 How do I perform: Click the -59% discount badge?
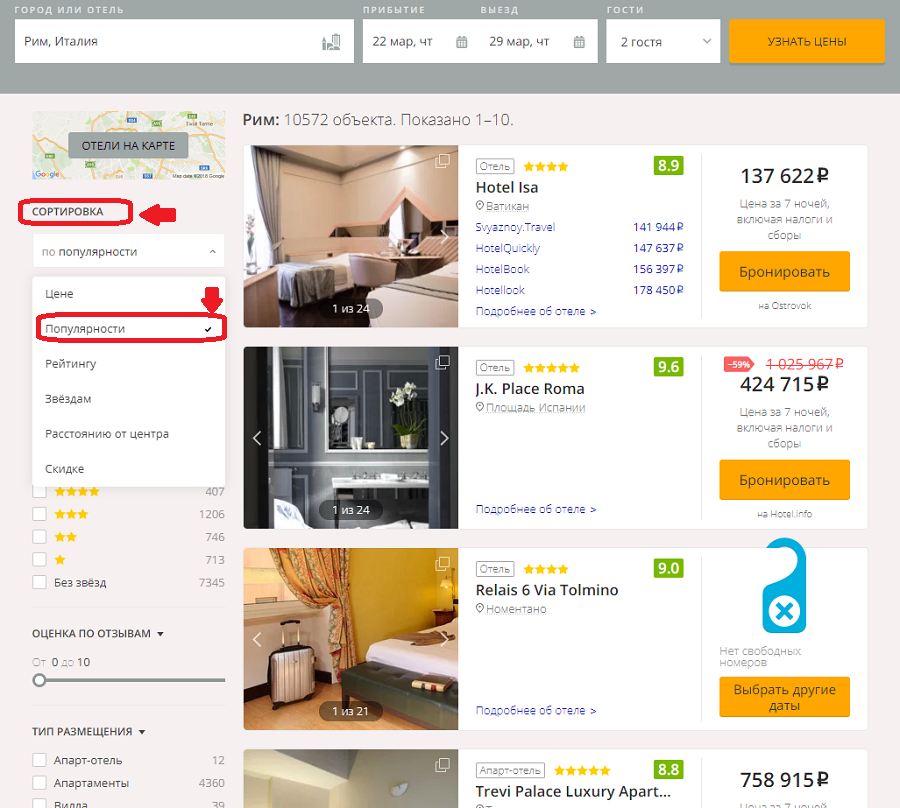coord(739,364)
